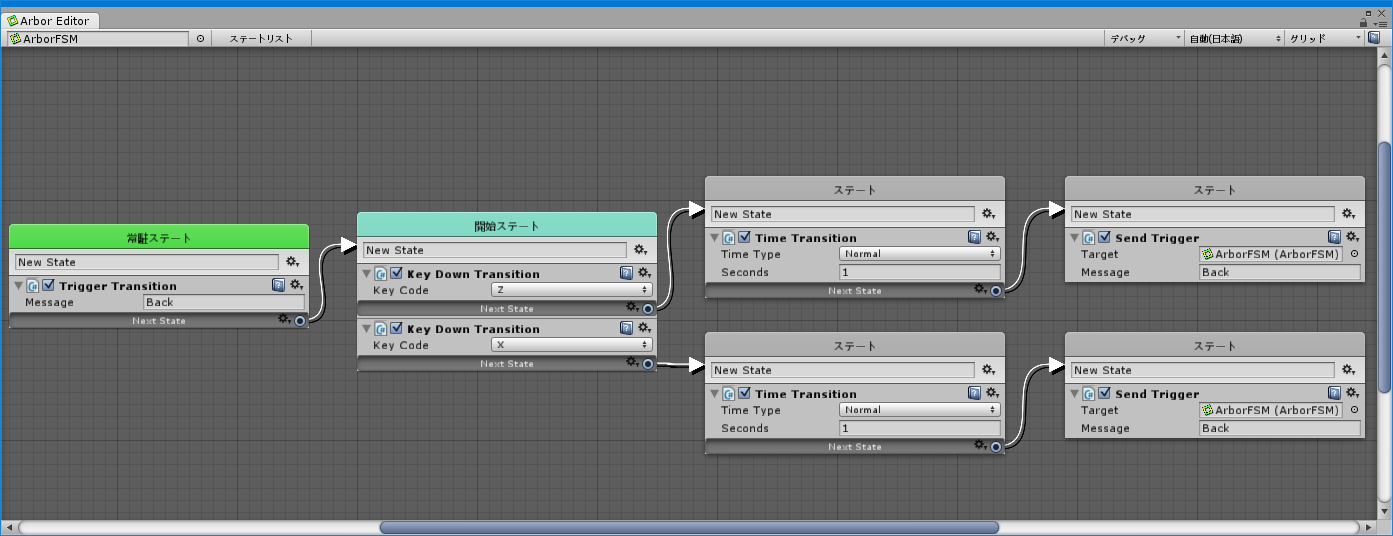Open the デバッグ menu in the toolbar
Screen dimensions: 1393x536
(1144, 39)
